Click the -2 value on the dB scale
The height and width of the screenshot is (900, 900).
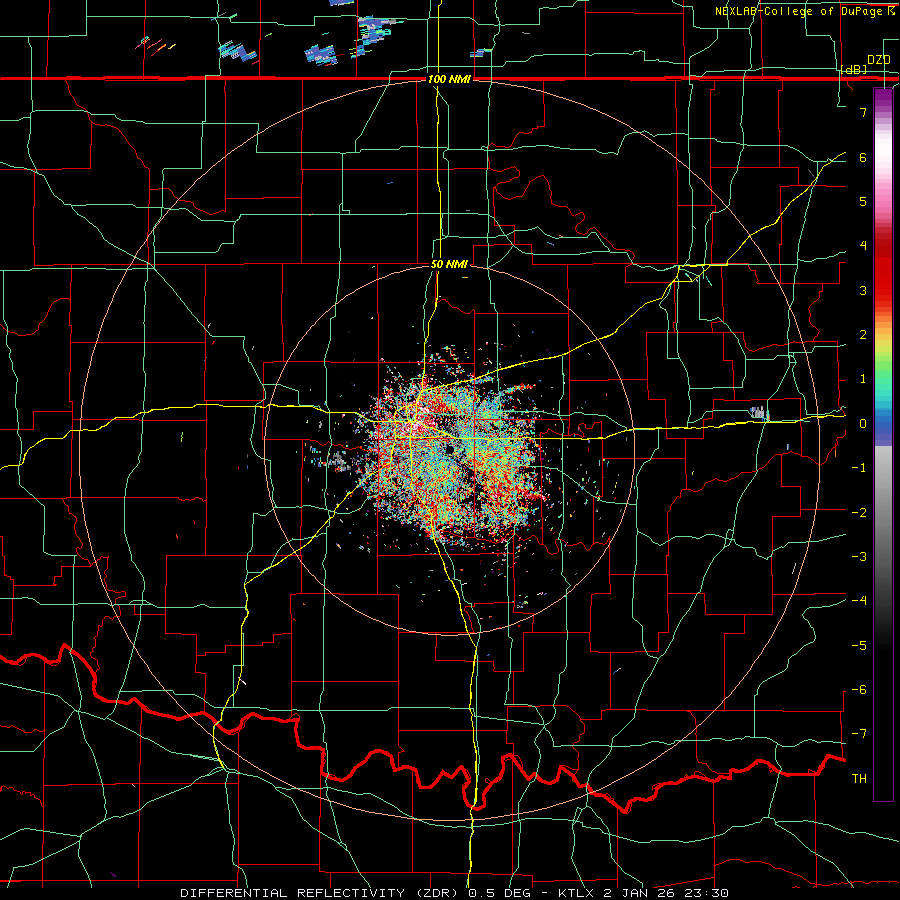(859, 513)
